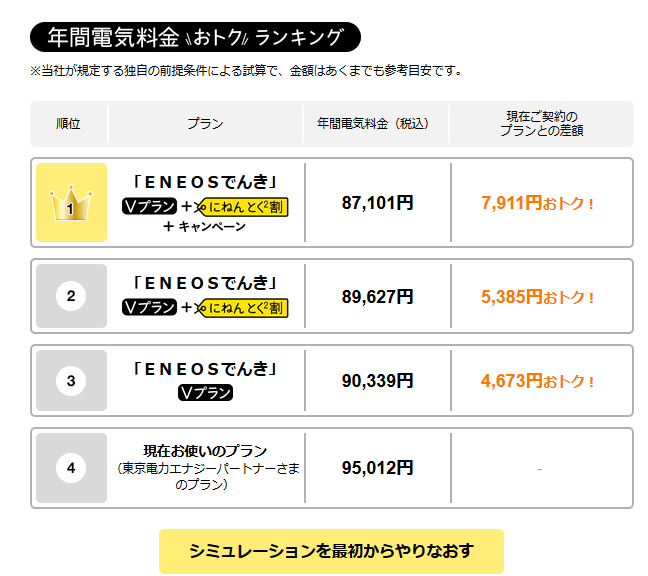This screenshot has height=576, width=648.
Task: Select the 順位 column header
Action: [x=68, y=124]
